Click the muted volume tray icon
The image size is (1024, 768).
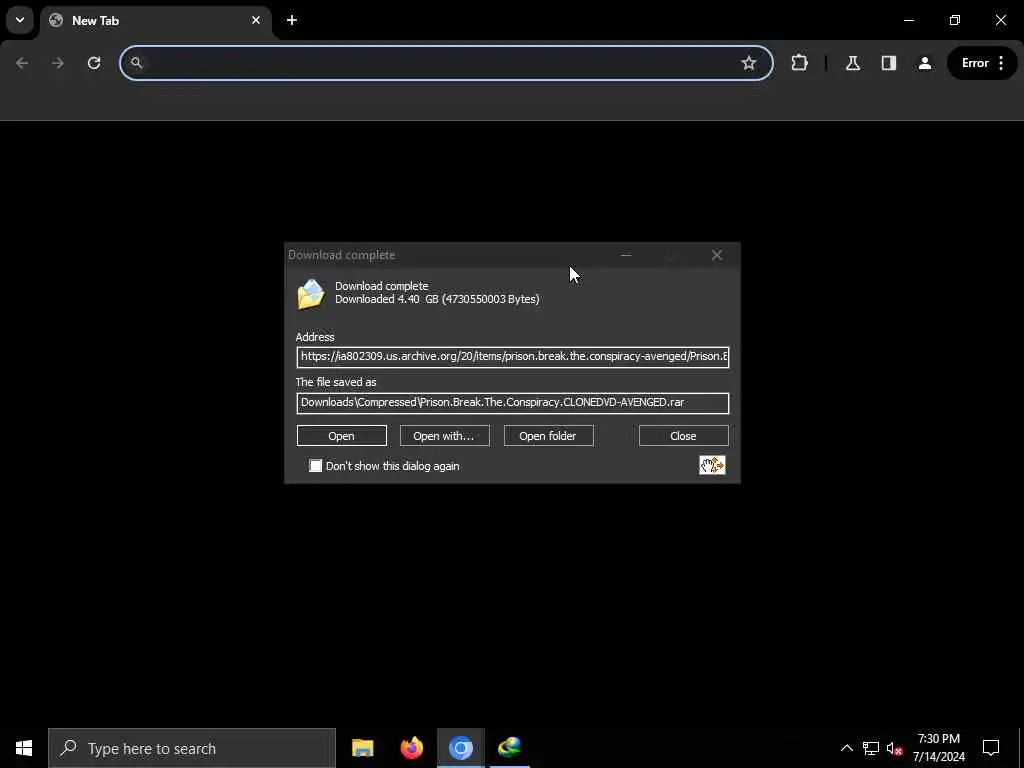[x=895, y=748]
